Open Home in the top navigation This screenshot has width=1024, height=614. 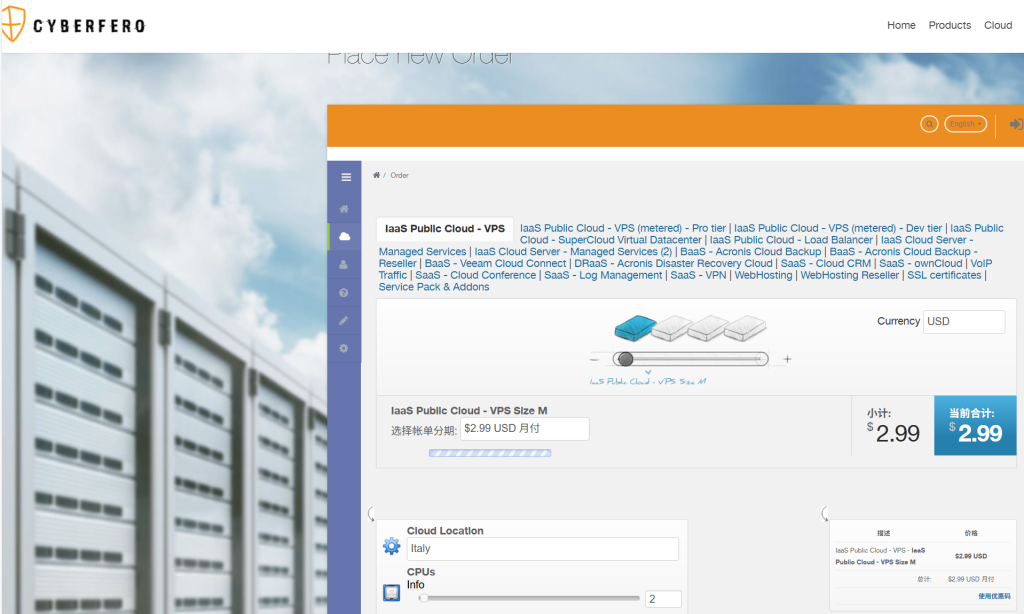click(x=901, y=25)
